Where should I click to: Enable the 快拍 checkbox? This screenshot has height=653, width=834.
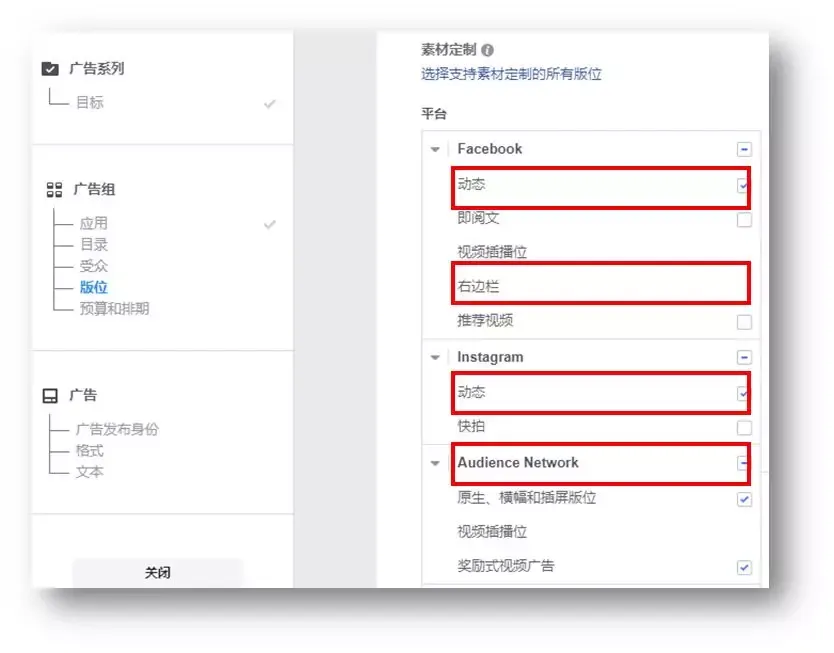point(744,428)
